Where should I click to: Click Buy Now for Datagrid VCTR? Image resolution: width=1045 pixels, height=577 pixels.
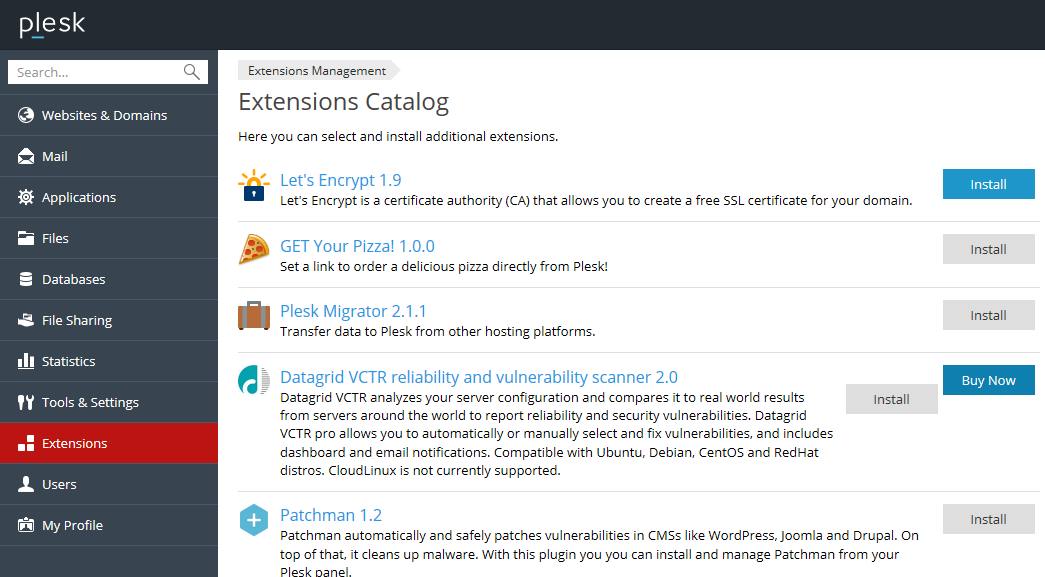click(x=988, y=380)
